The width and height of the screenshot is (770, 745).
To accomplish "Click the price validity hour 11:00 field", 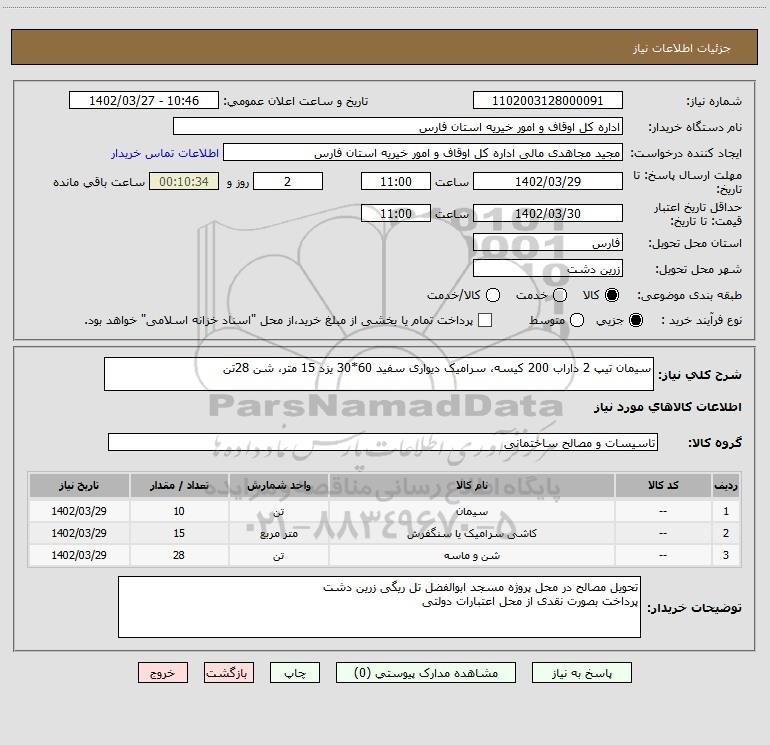I will (396, 213).
